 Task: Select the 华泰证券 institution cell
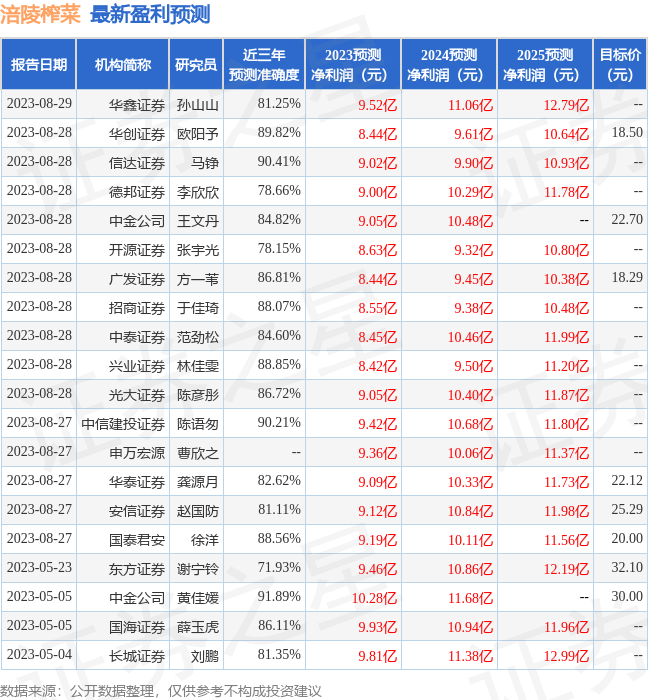coord(123,481)
